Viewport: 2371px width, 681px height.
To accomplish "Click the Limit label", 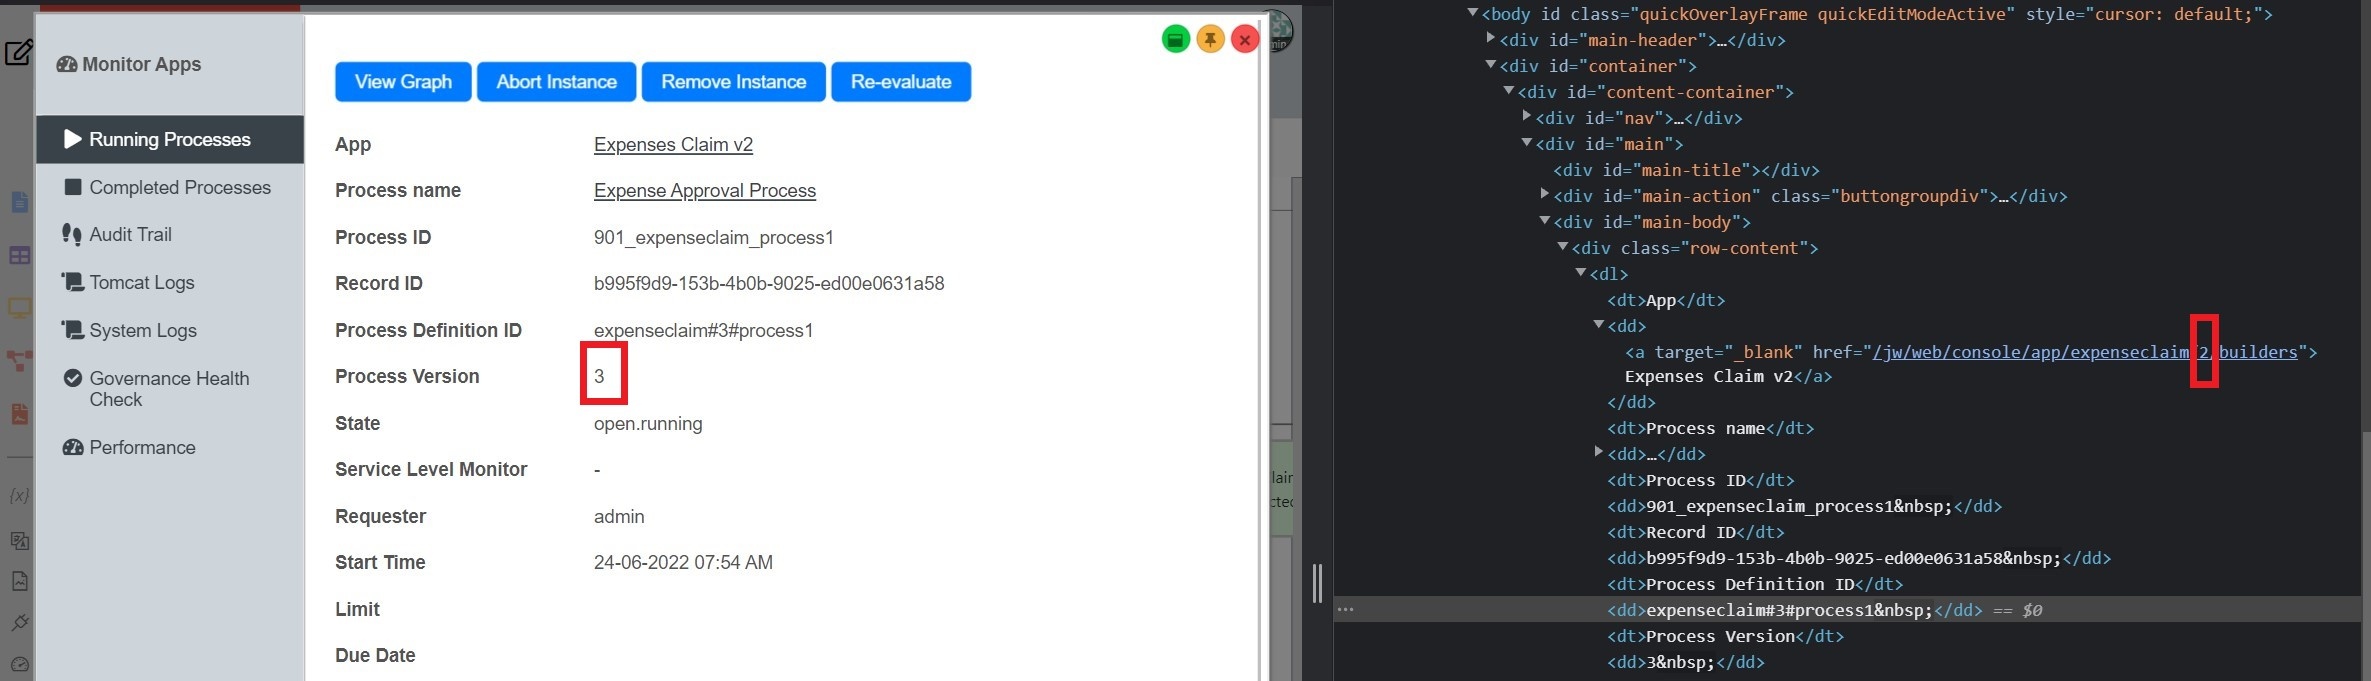I will point(357,609).
